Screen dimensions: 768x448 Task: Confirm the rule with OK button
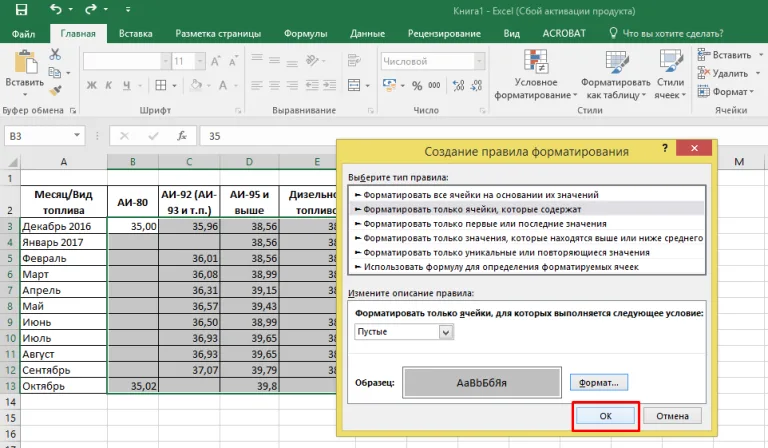(605, 416)
